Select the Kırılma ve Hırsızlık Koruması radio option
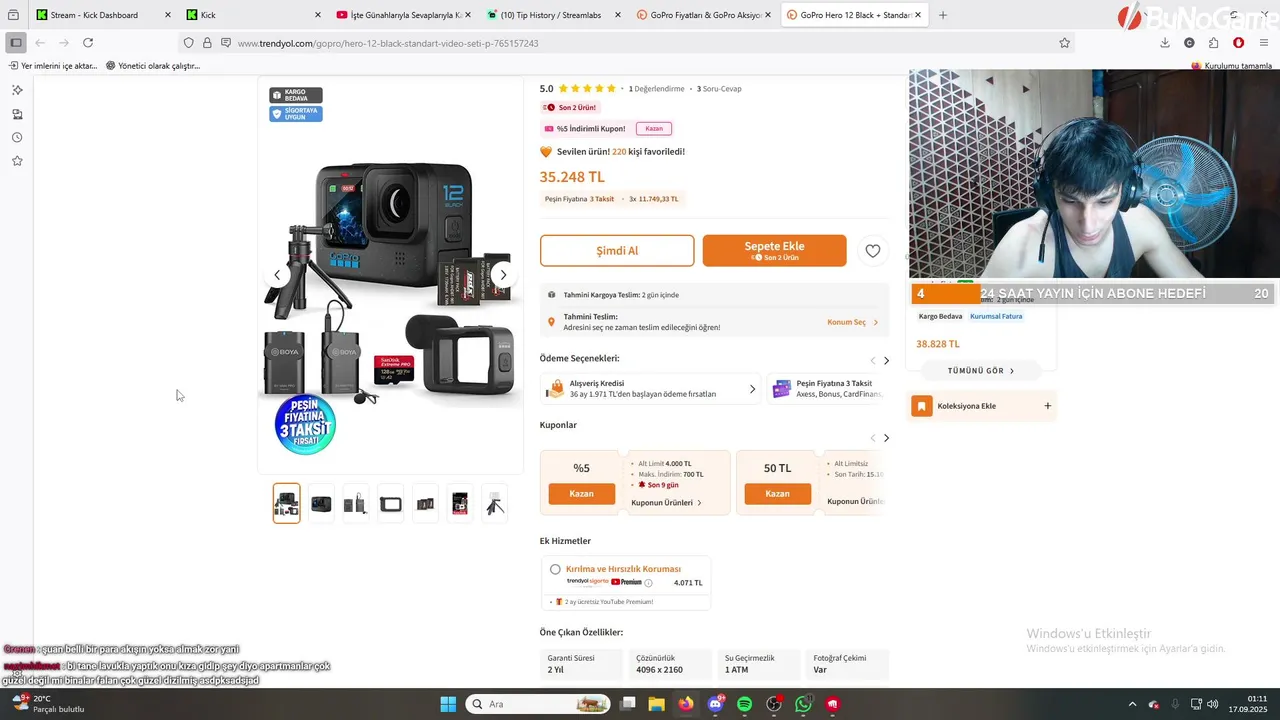 555,569
